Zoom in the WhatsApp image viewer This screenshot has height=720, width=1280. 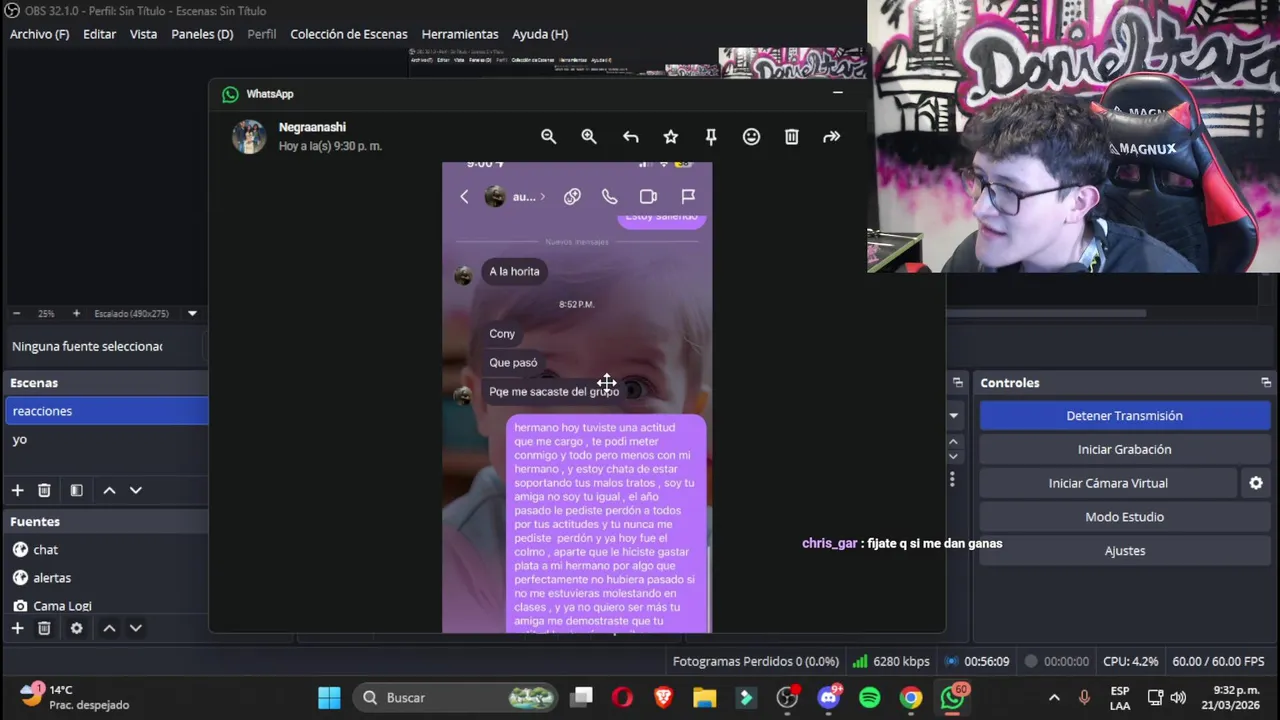click(589, 137)
